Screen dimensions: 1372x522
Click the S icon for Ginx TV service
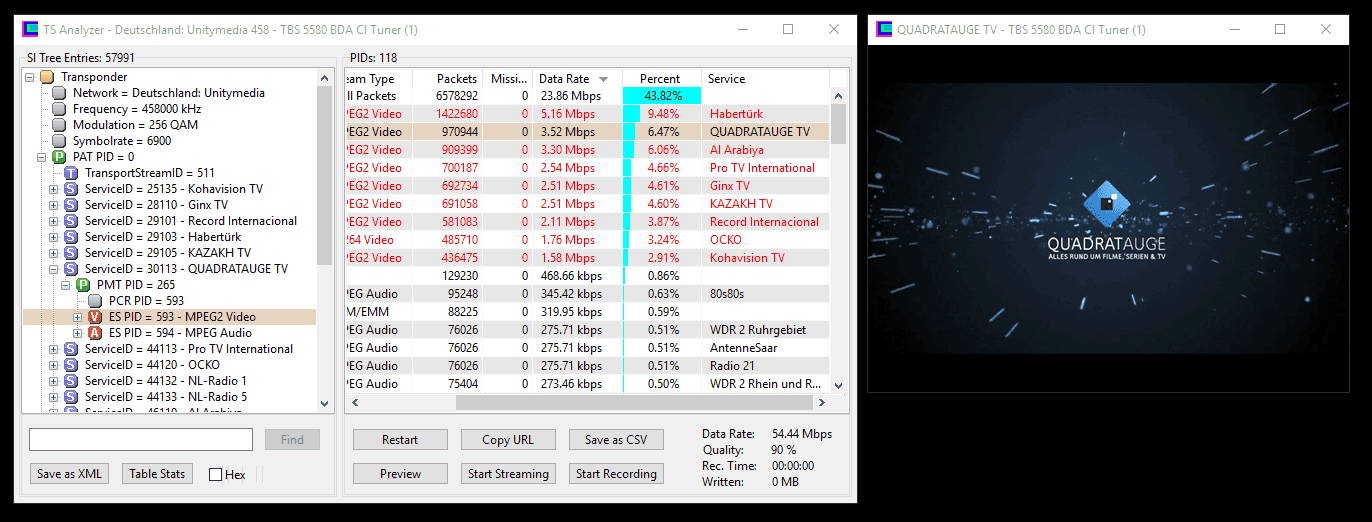click(x=70, y=205)
